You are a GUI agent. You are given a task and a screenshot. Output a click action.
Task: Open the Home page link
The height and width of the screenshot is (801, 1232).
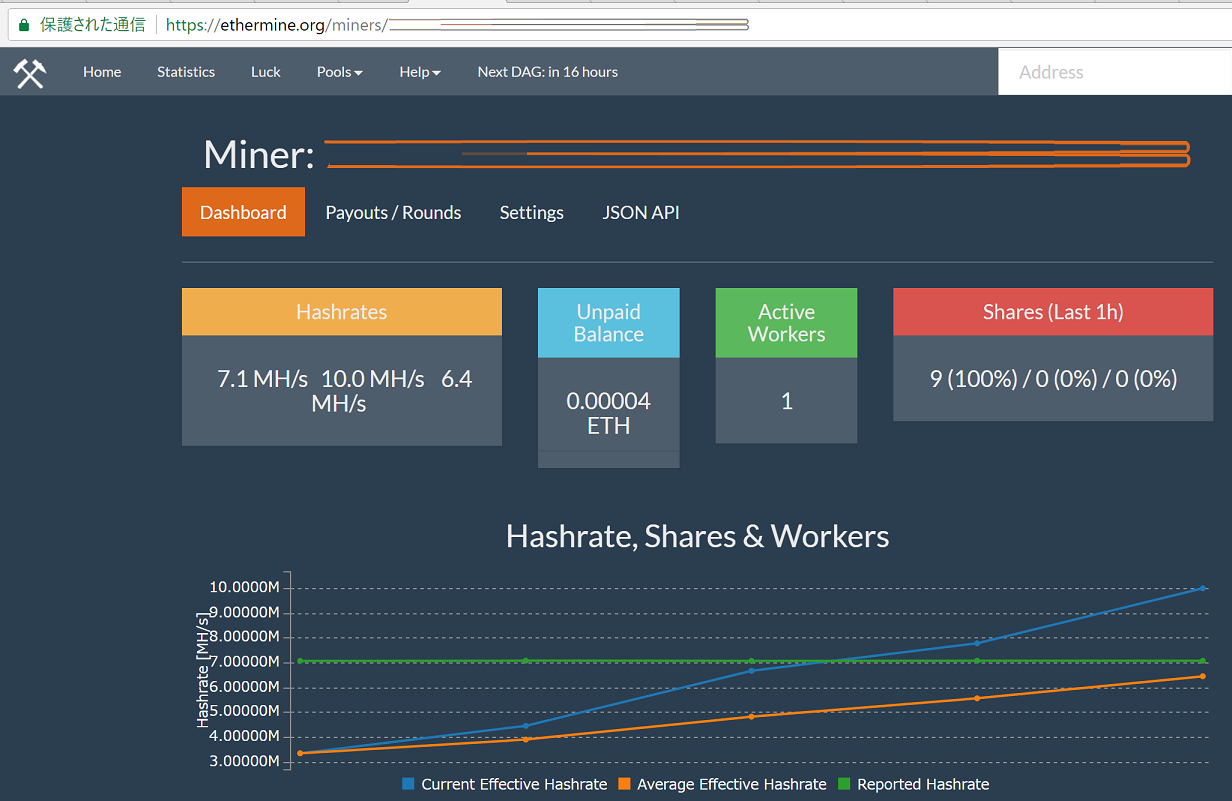(x=102, y=72)
